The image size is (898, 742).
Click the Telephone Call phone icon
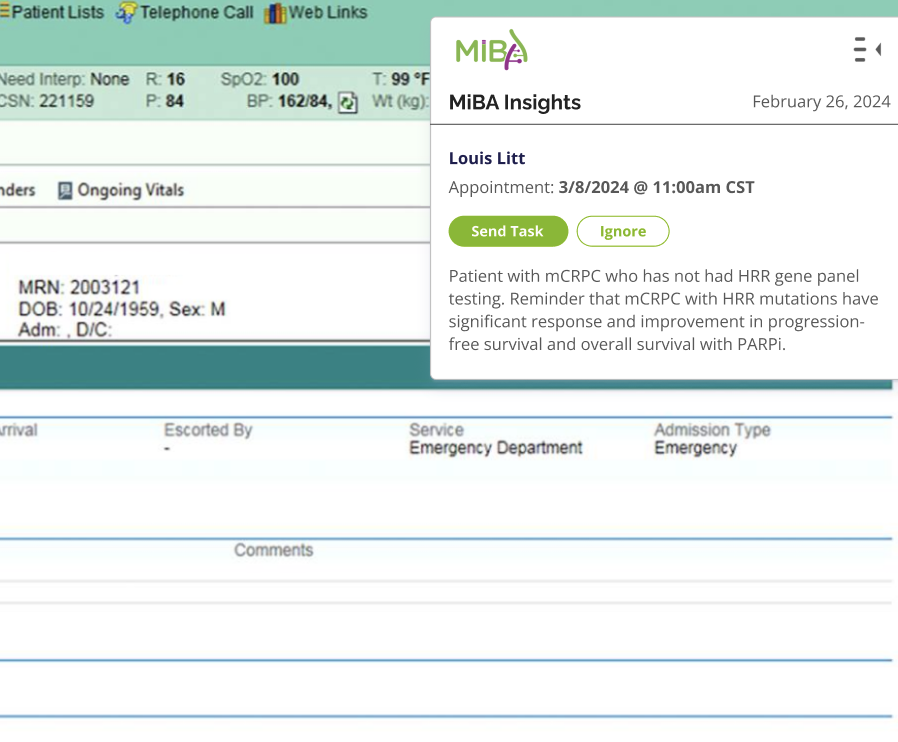tap(127, 13)
